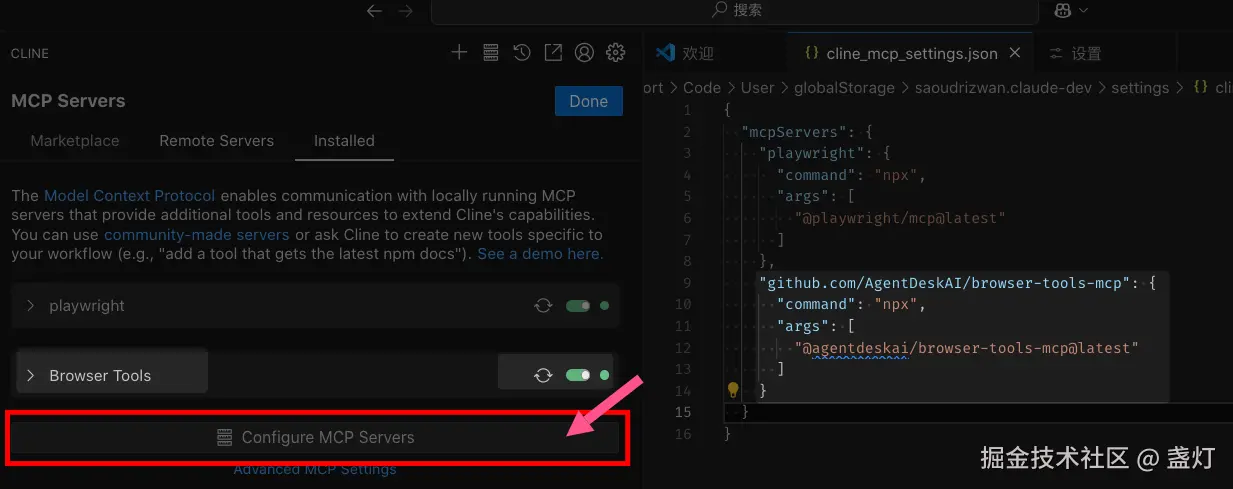1233x489 pixels.
Task: Open Cline in editor popout icon
Action: point(553,53)
